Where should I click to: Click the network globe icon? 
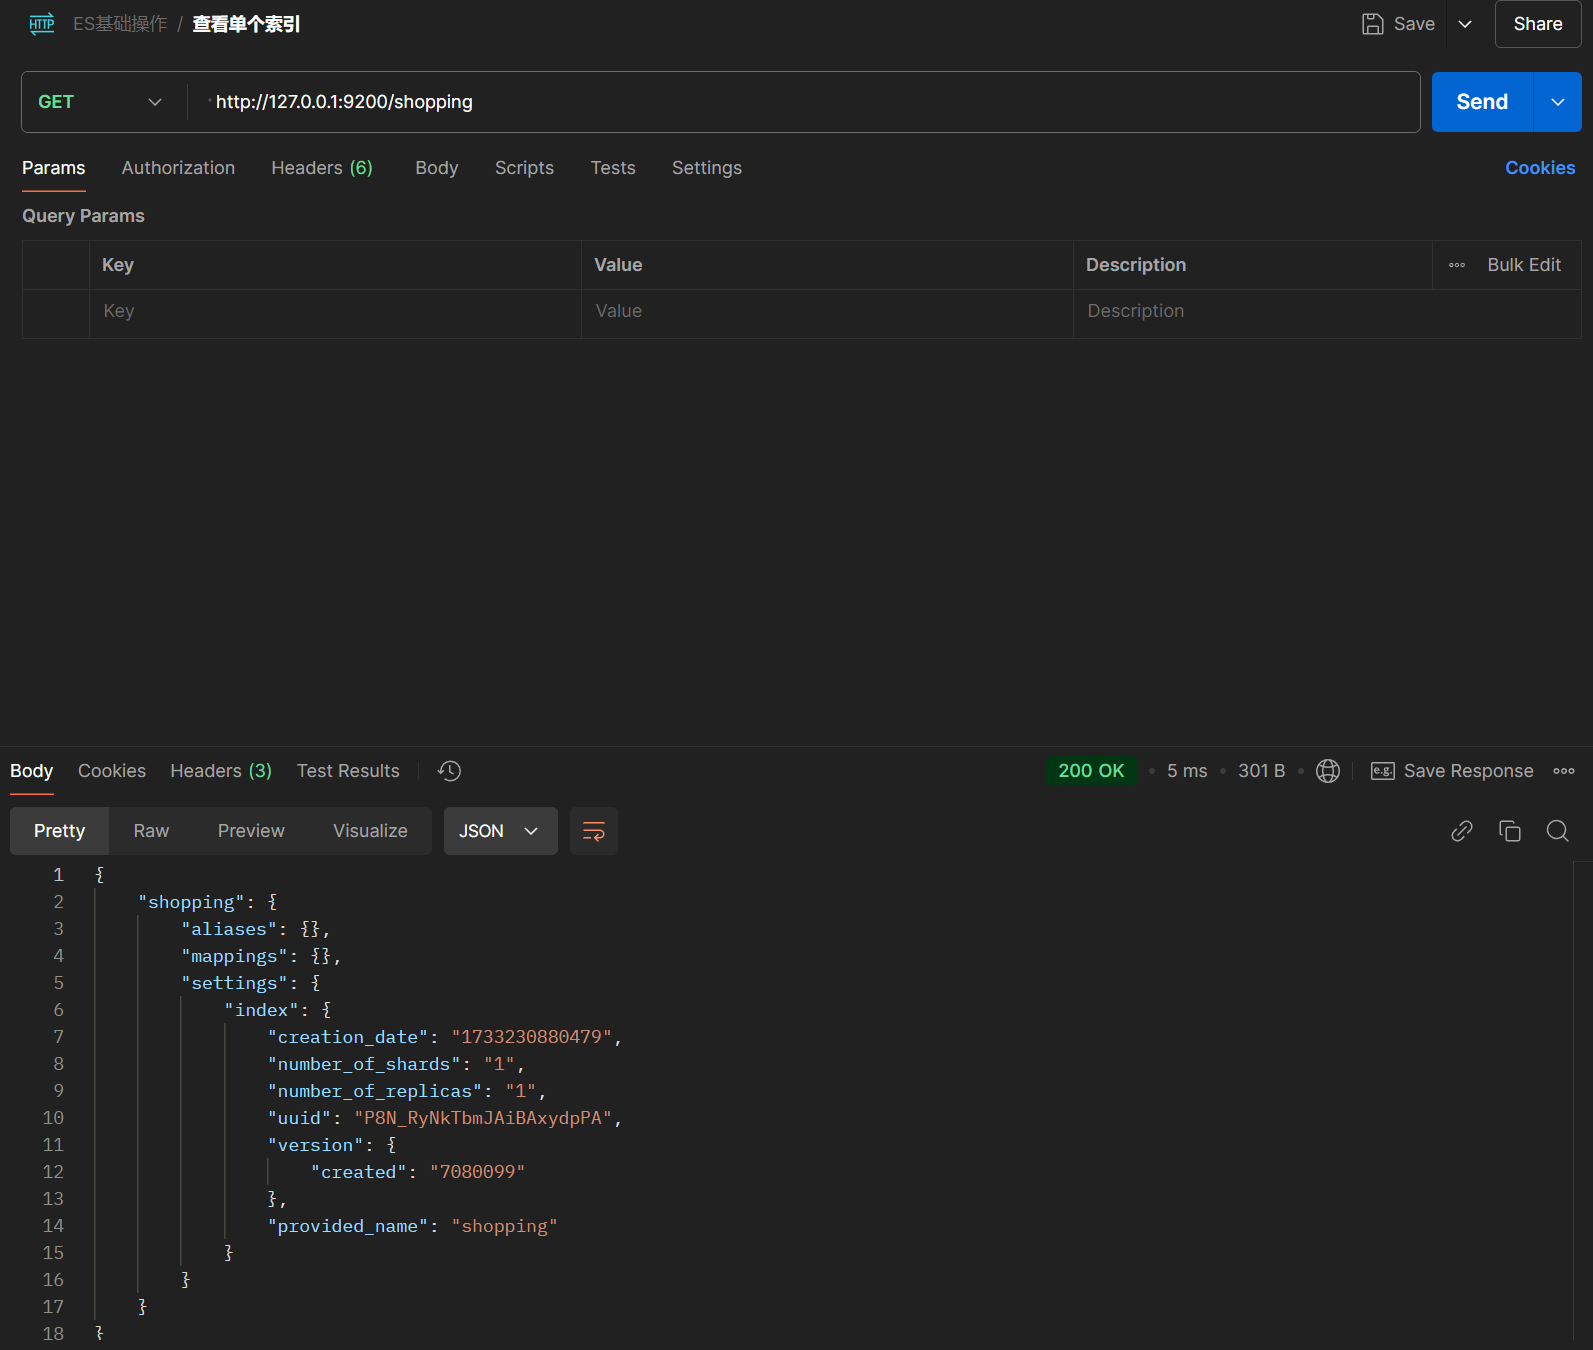point(1328,771)
